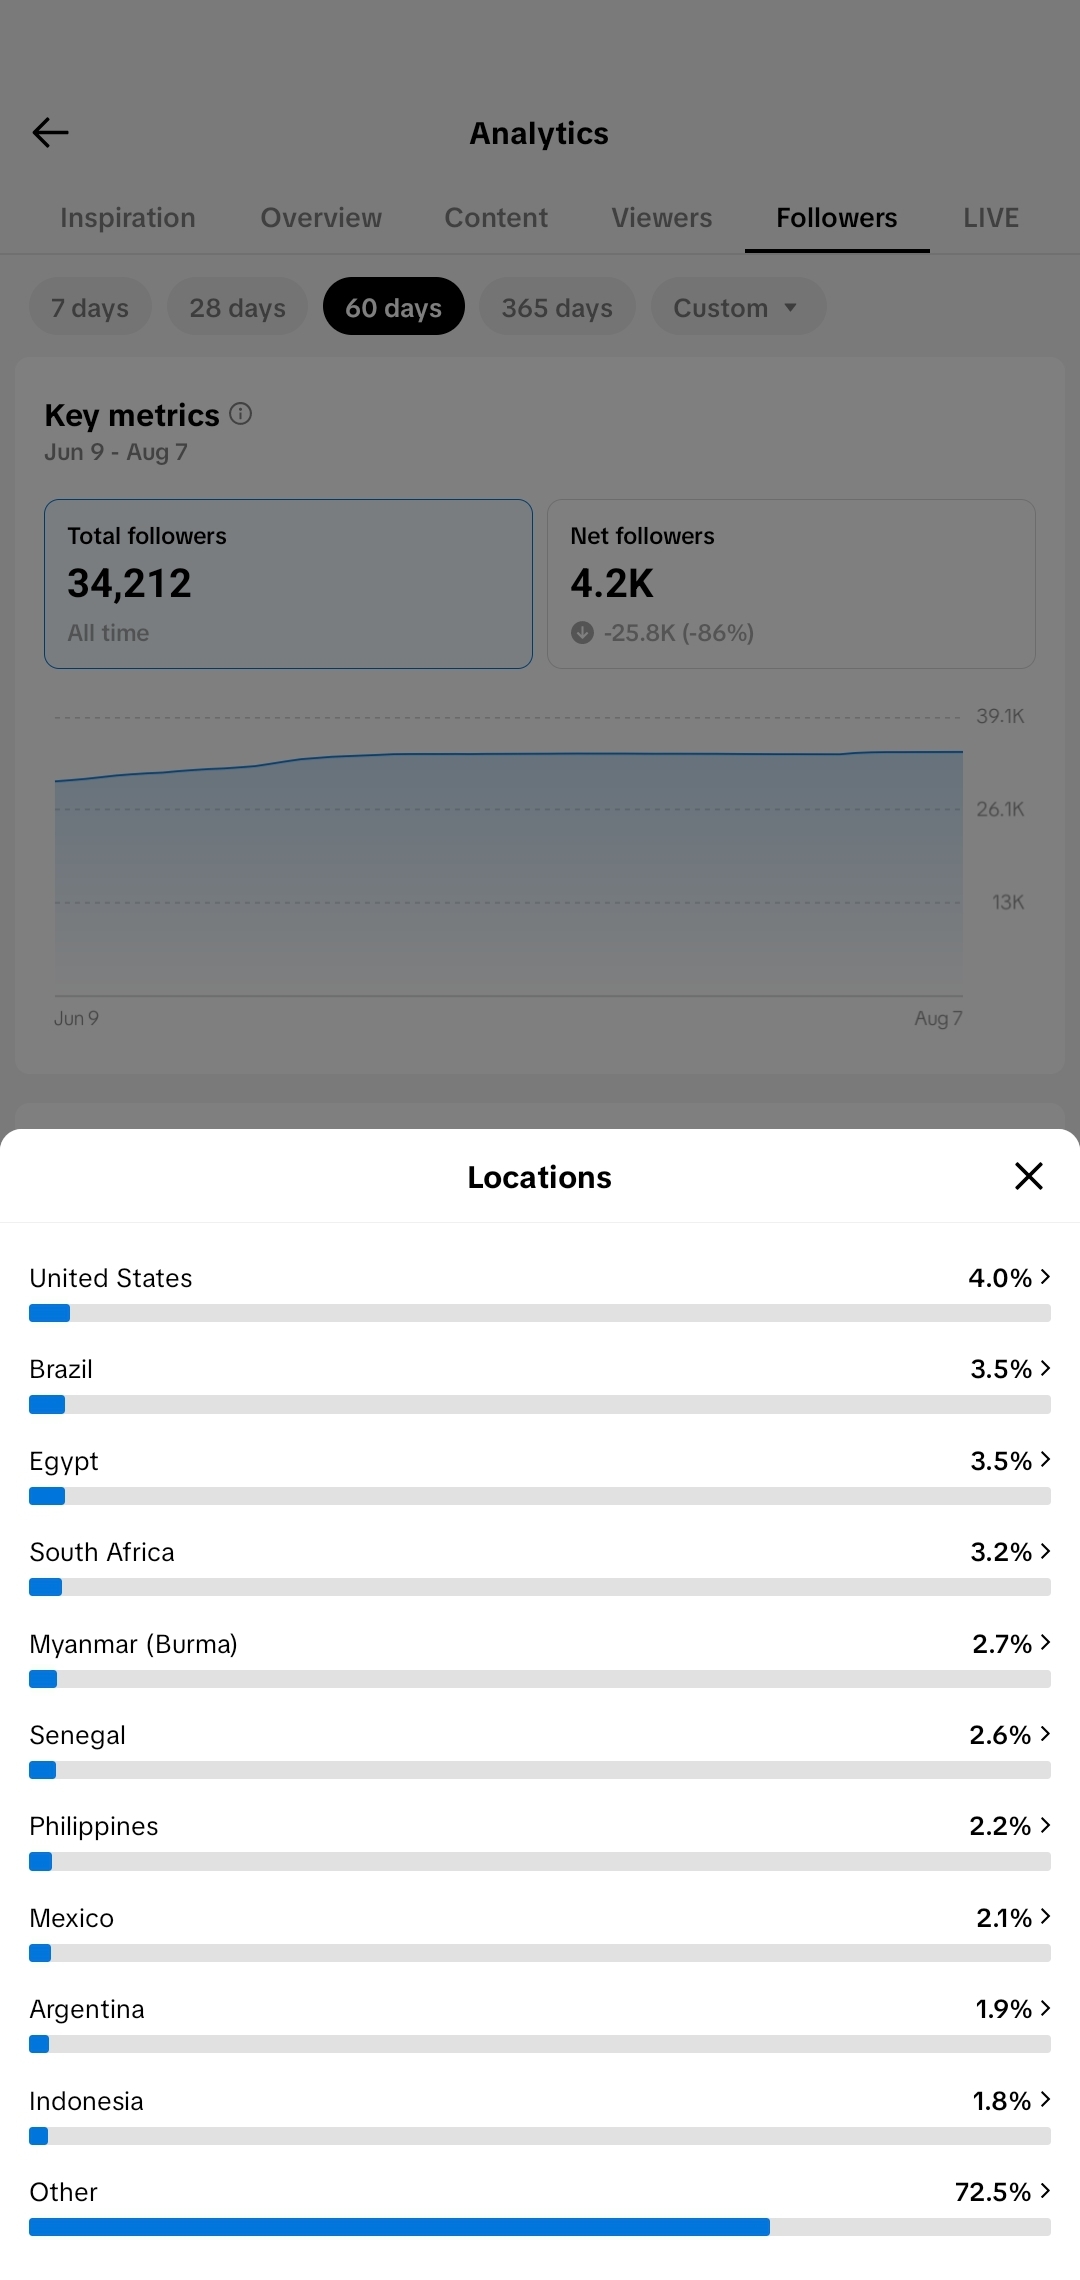Image resolution: width=1080 pixels, height=2280 pixels.
Task: Select the 28 days filter
Action: coord(237,307)
